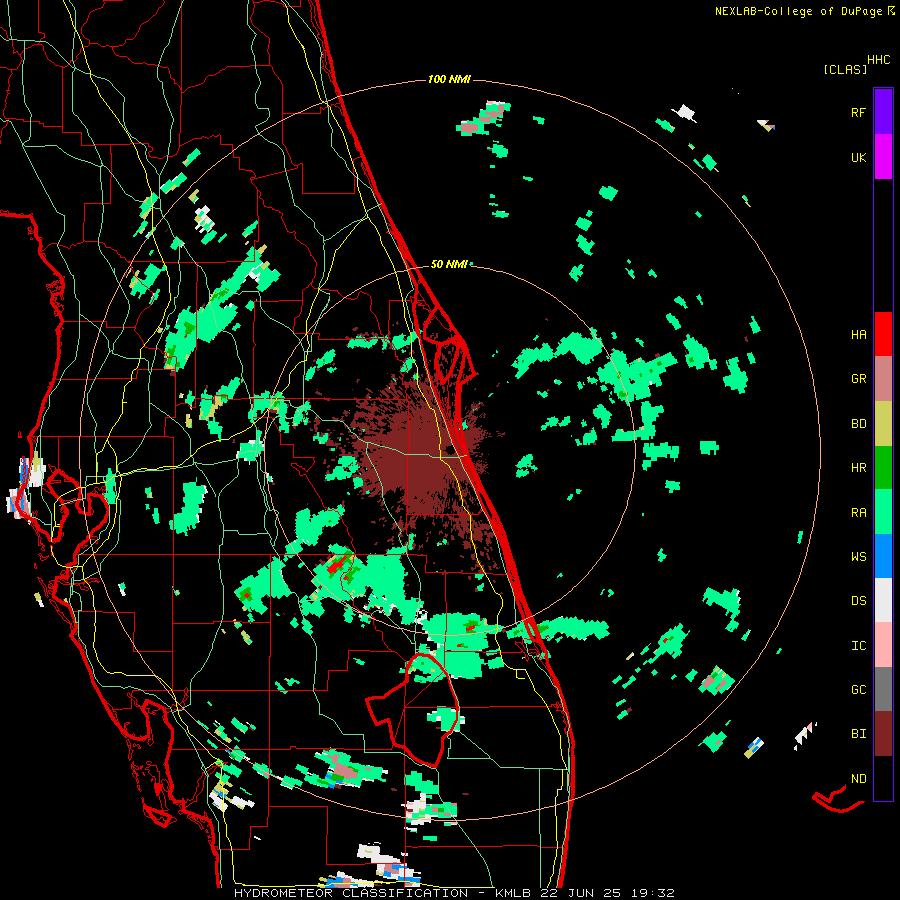
Task: Click the RA legend label
Action: tap(858, 512)
